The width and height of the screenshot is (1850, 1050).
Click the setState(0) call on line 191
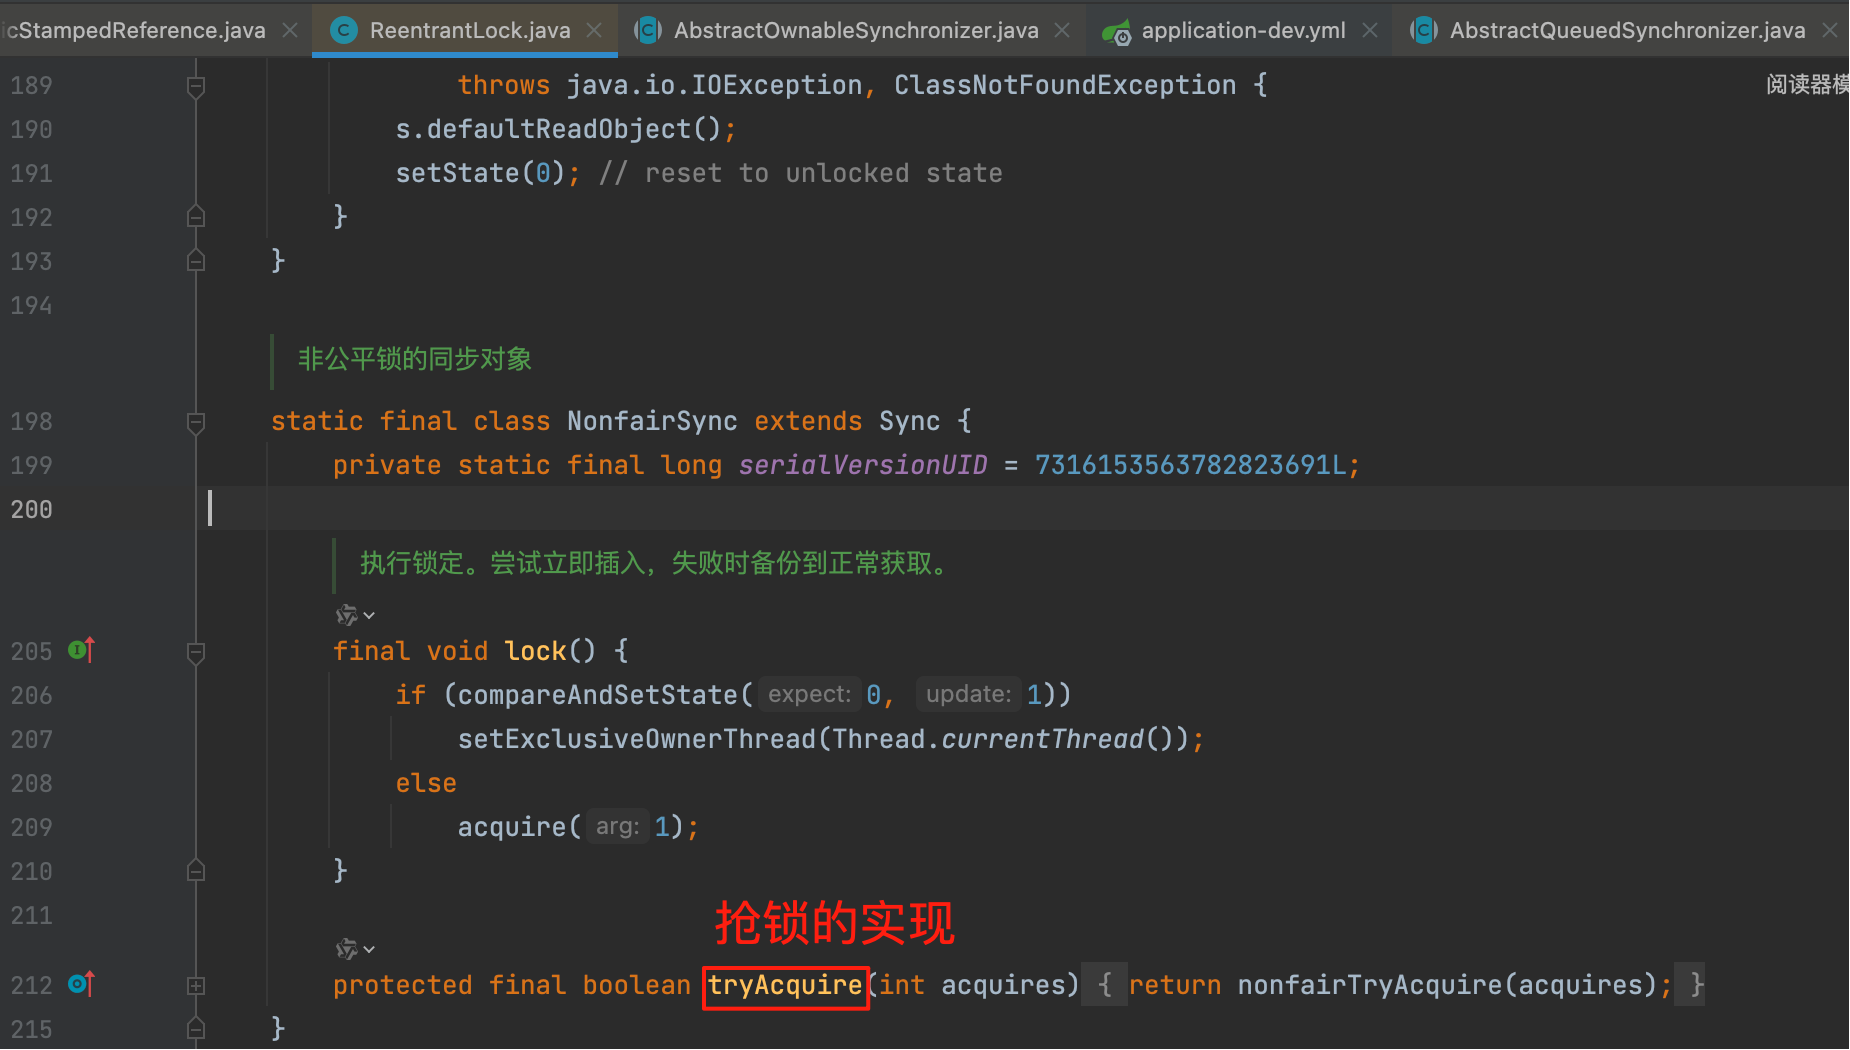[480, 173]
